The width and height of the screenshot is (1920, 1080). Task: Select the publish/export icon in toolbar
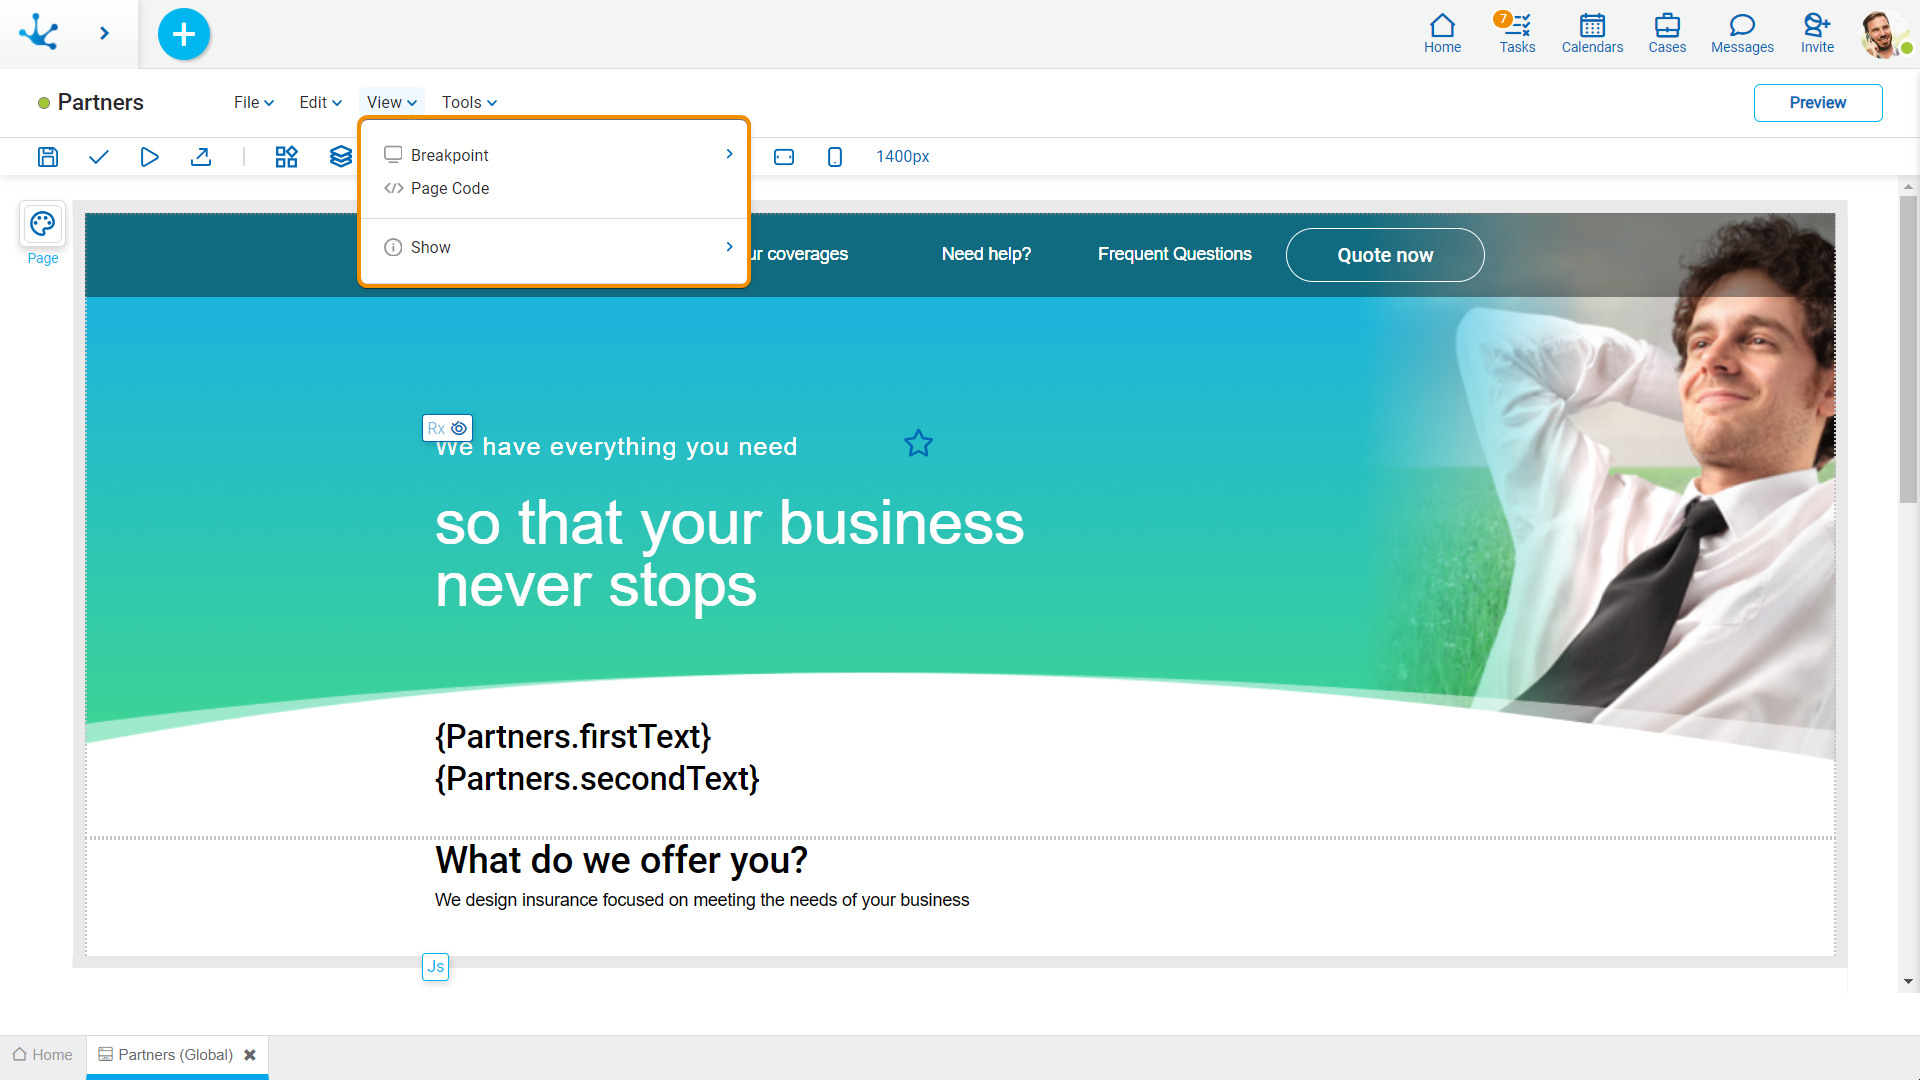tap(200, 156)
